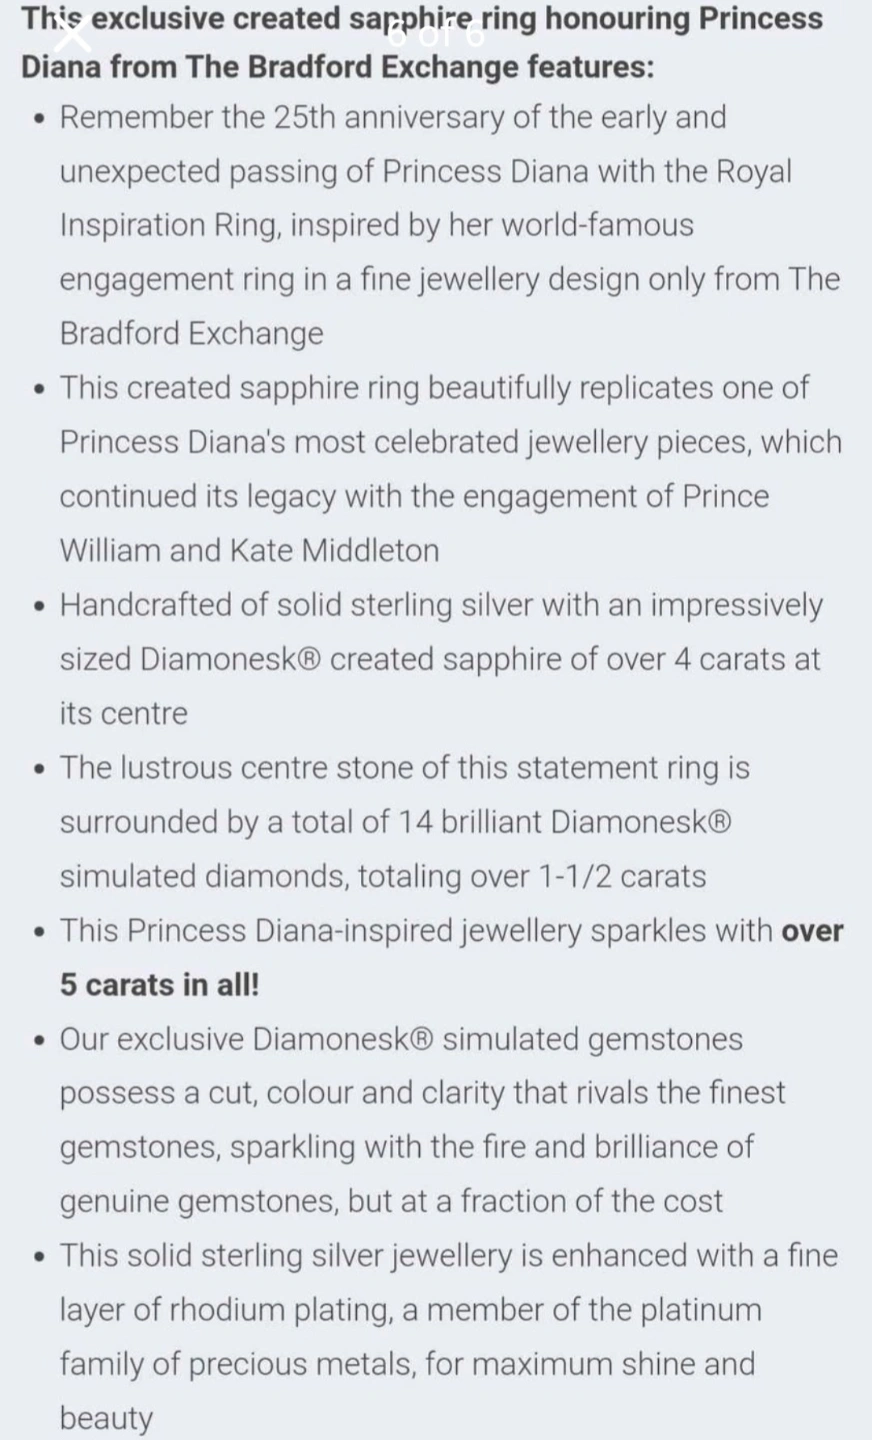
Task: Click the bullet point about the 25th anniversary
Action: pyautogui.click(x=392, y=117)
